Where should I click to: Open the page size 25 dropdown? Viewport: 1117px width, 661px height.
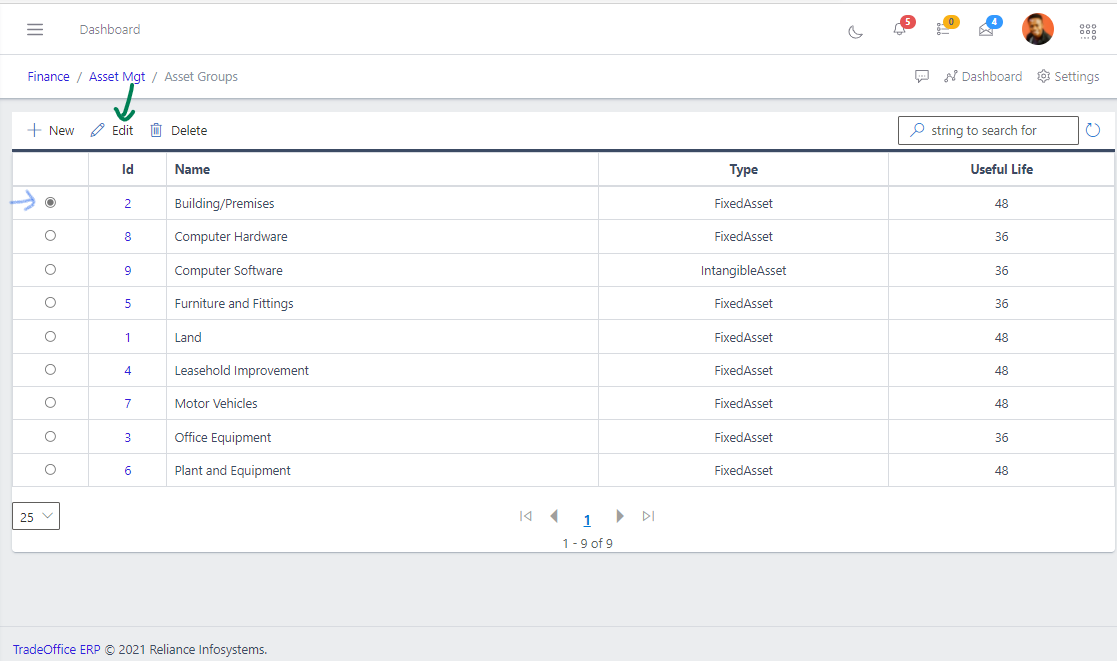pos(35,516)
